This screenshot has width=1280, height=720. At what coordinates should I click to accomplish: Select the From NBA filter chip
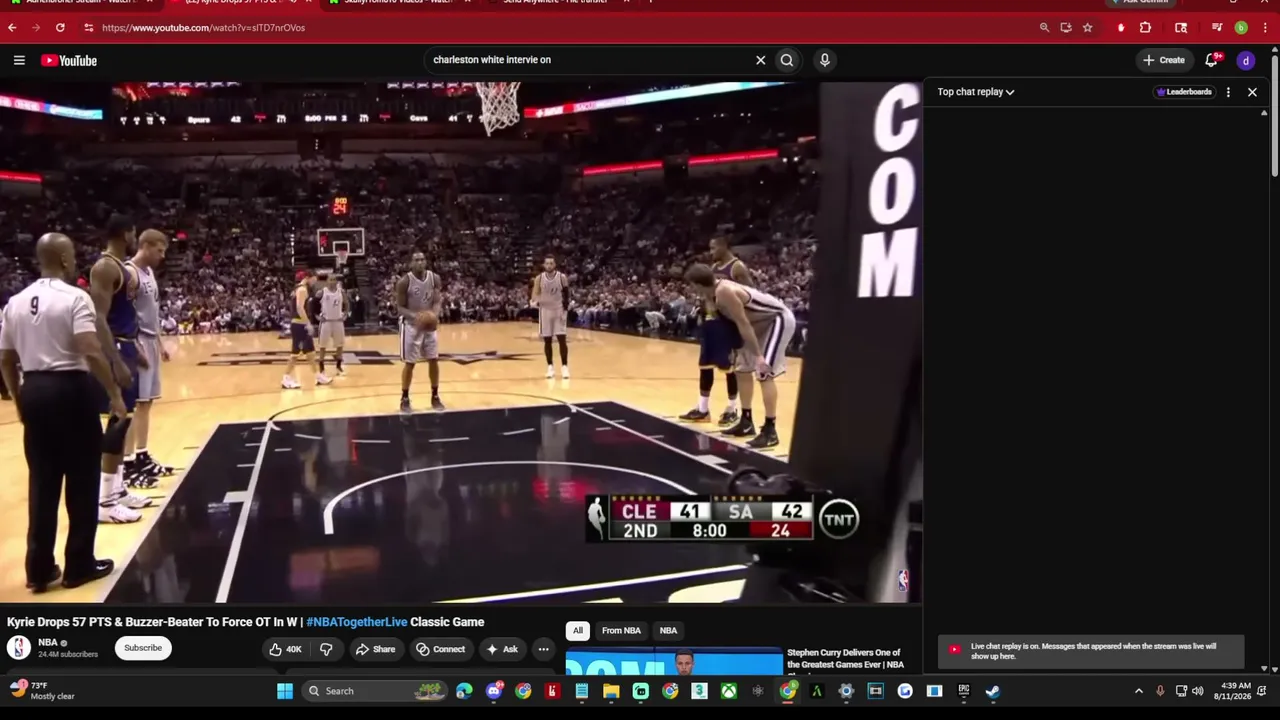621,630
